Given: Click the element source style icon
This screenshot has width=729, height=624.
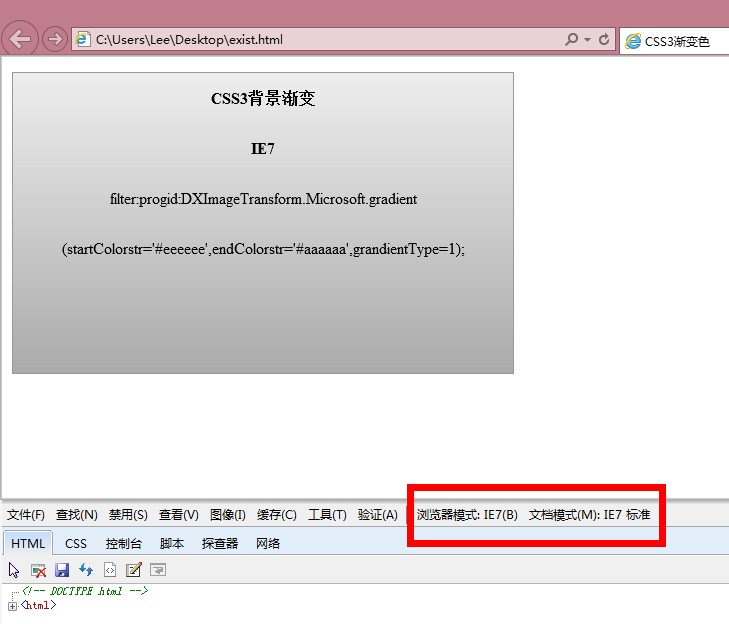Looking at the screenshot, I should pyautogui.click(x=110, y=570).
